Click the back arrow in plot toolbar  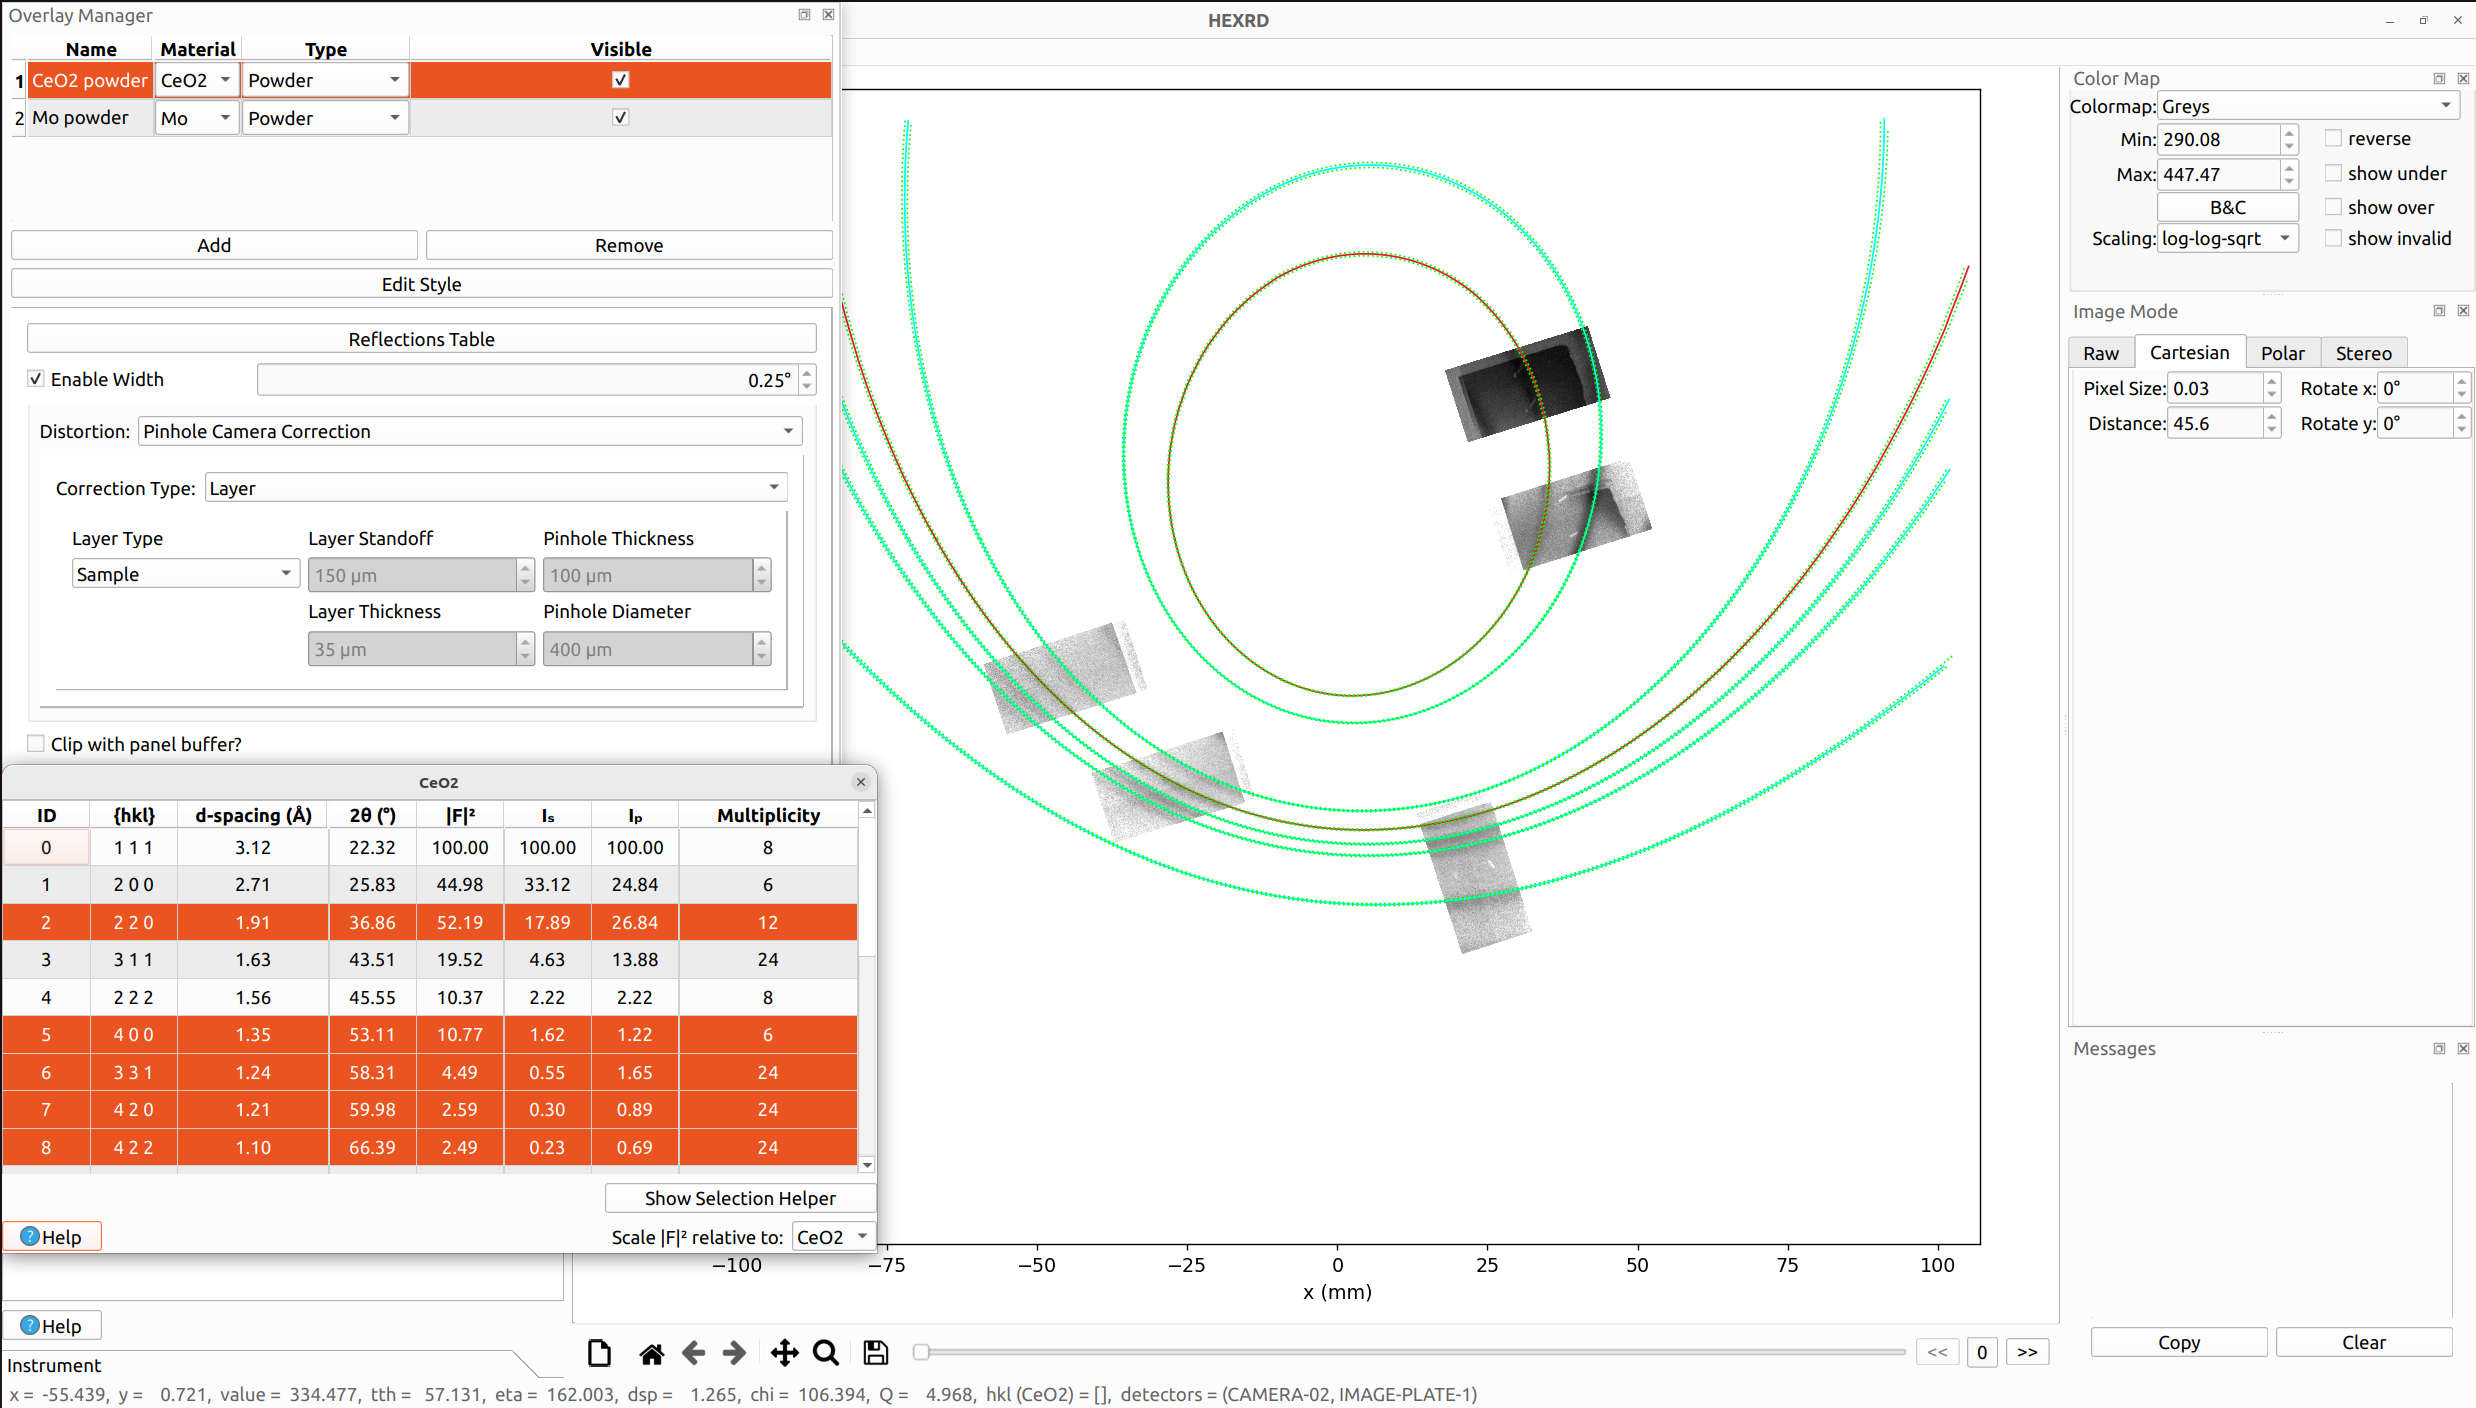[693, 1353]
